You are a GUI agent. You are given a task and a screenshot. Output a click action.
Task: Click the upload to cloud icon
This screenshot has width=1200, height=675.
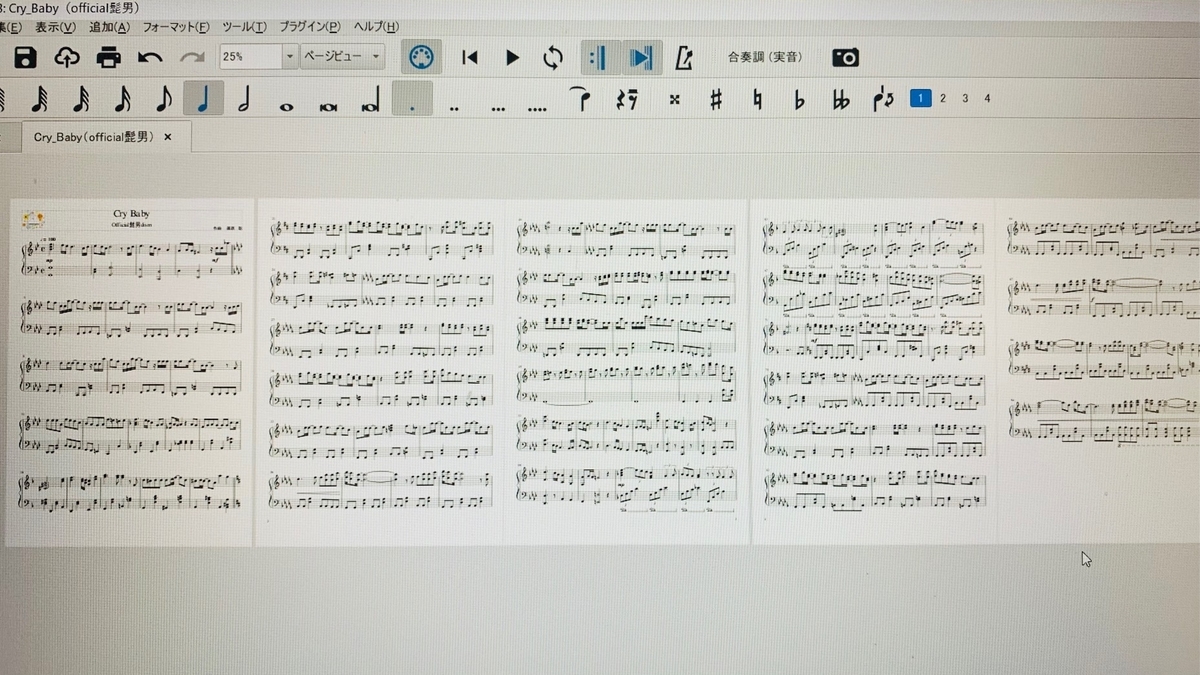(x=67, y=57)
